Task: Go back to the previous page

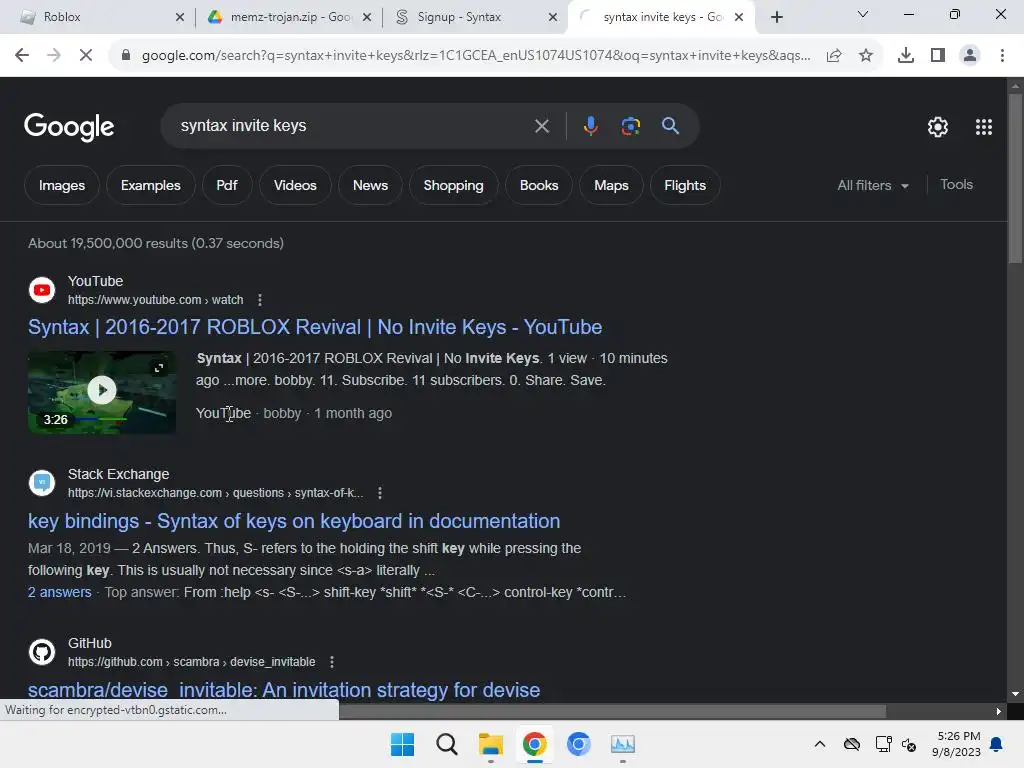Action: (x=22, y=56)
